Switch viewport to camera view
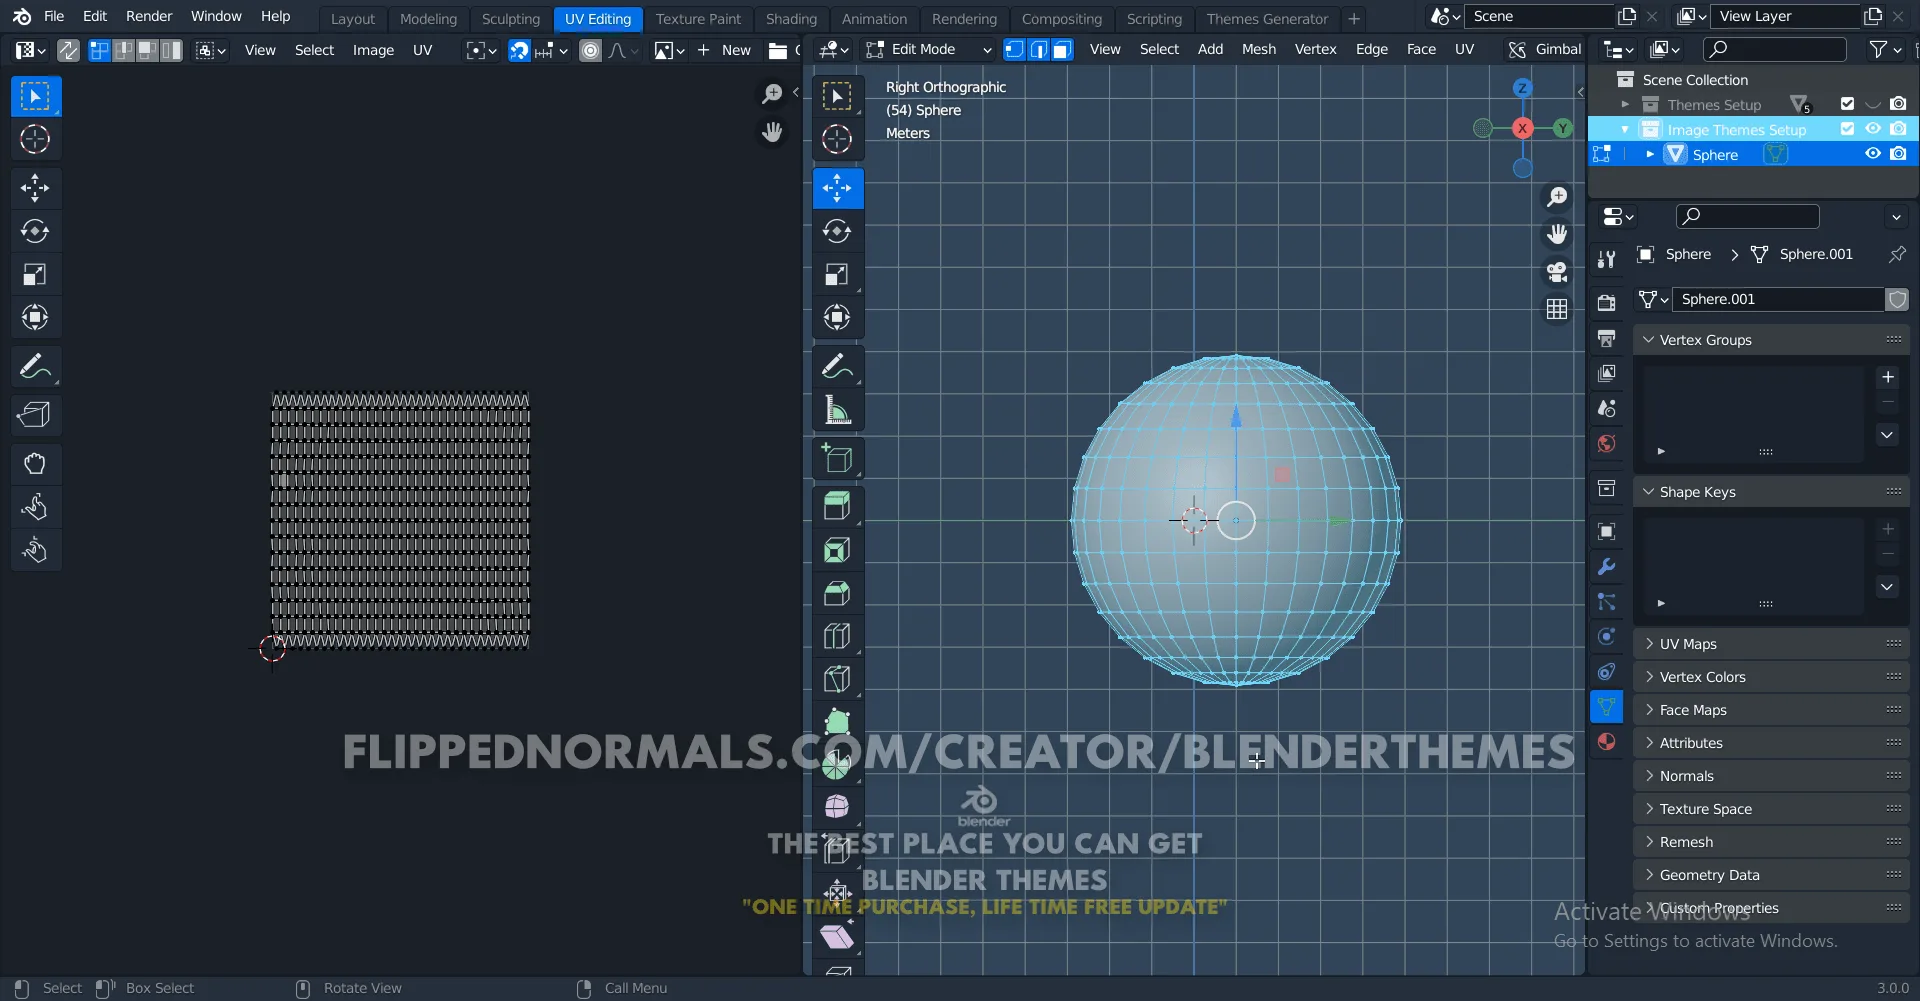The image size is (1920, 1001). 1557,272
